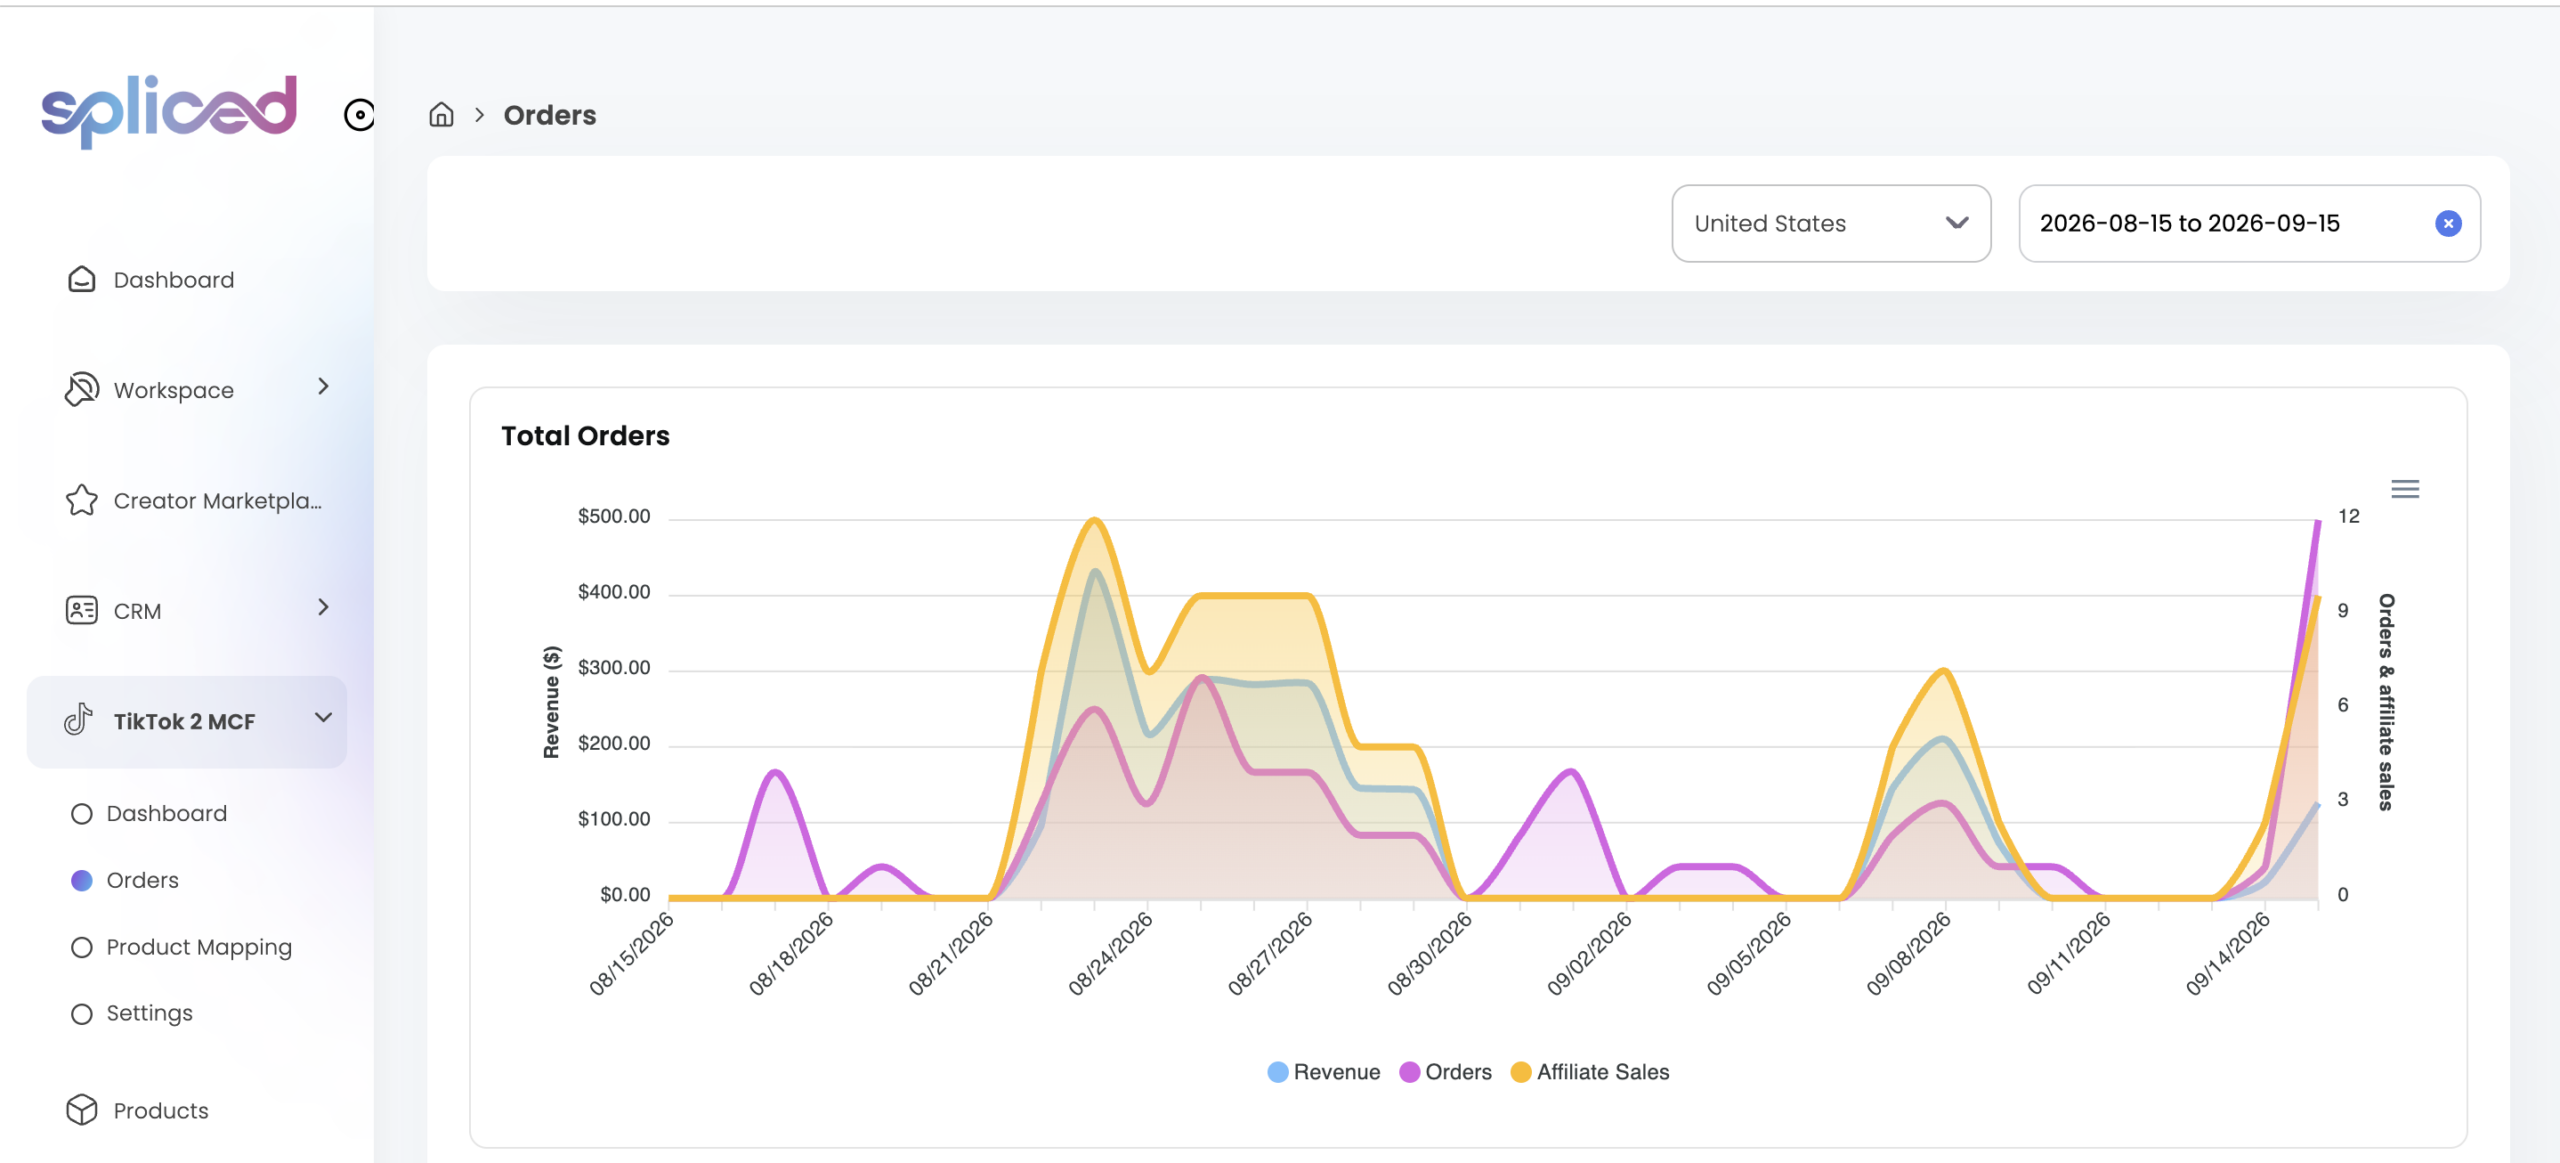Viewport: 2560px width, 1163px height.
Task: Collapse the TikTok 2 MCF chevron
Action: [323, 717]
